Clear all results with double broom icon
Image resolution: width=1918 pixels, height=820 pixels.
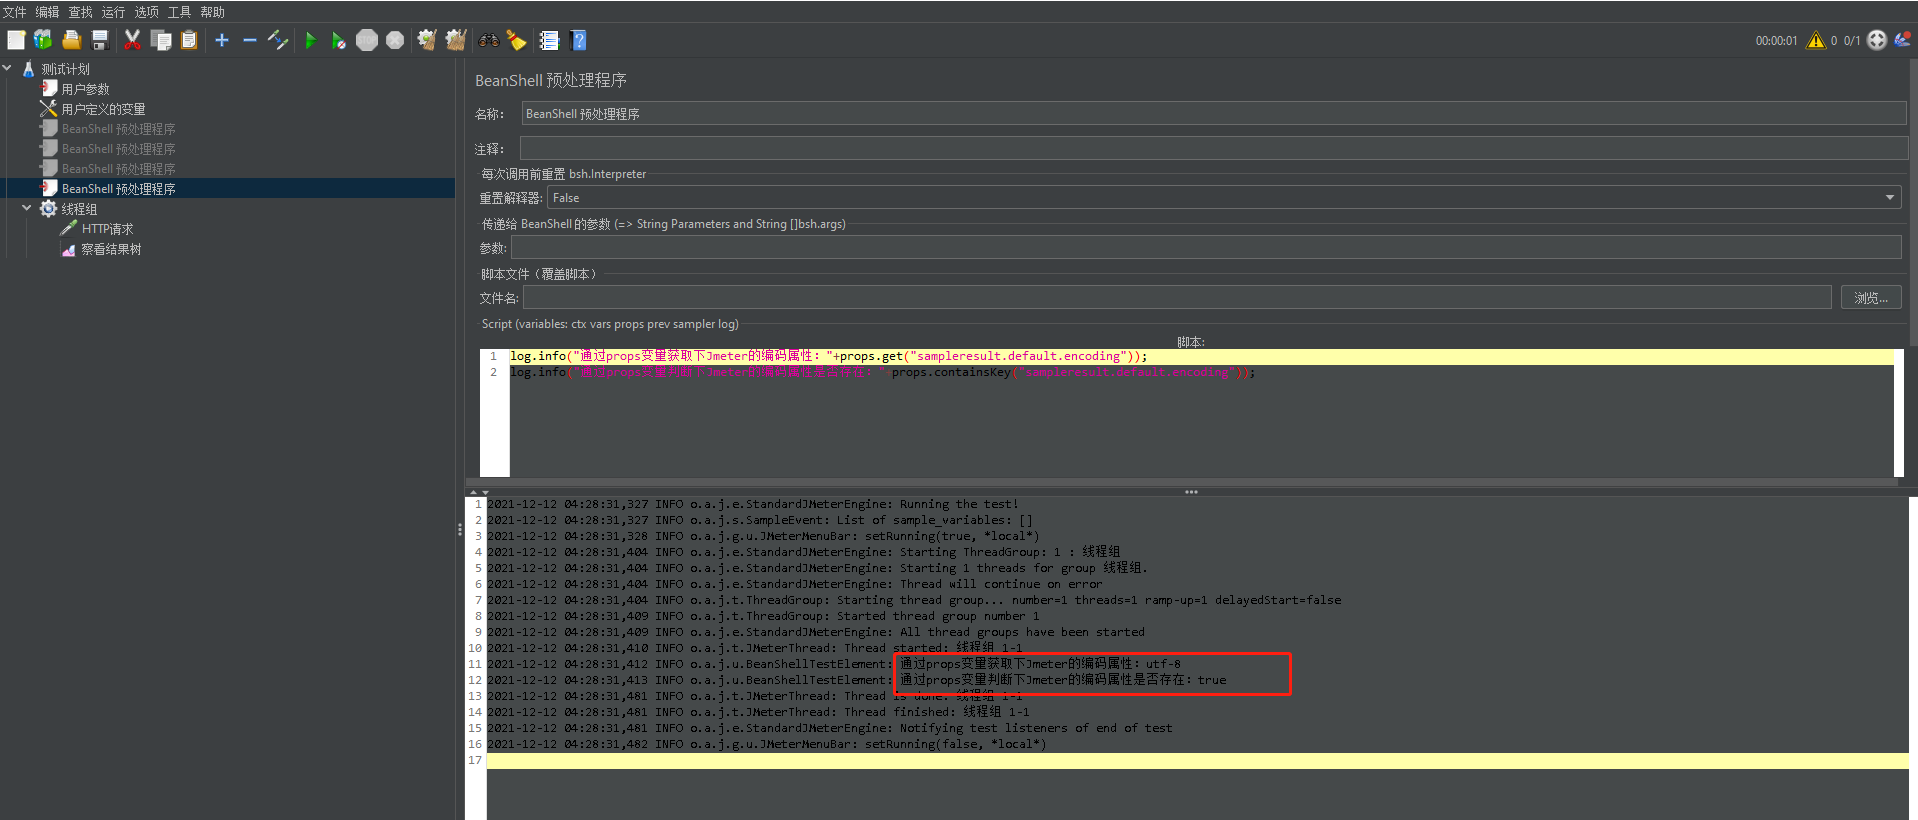tap(456, 40)
